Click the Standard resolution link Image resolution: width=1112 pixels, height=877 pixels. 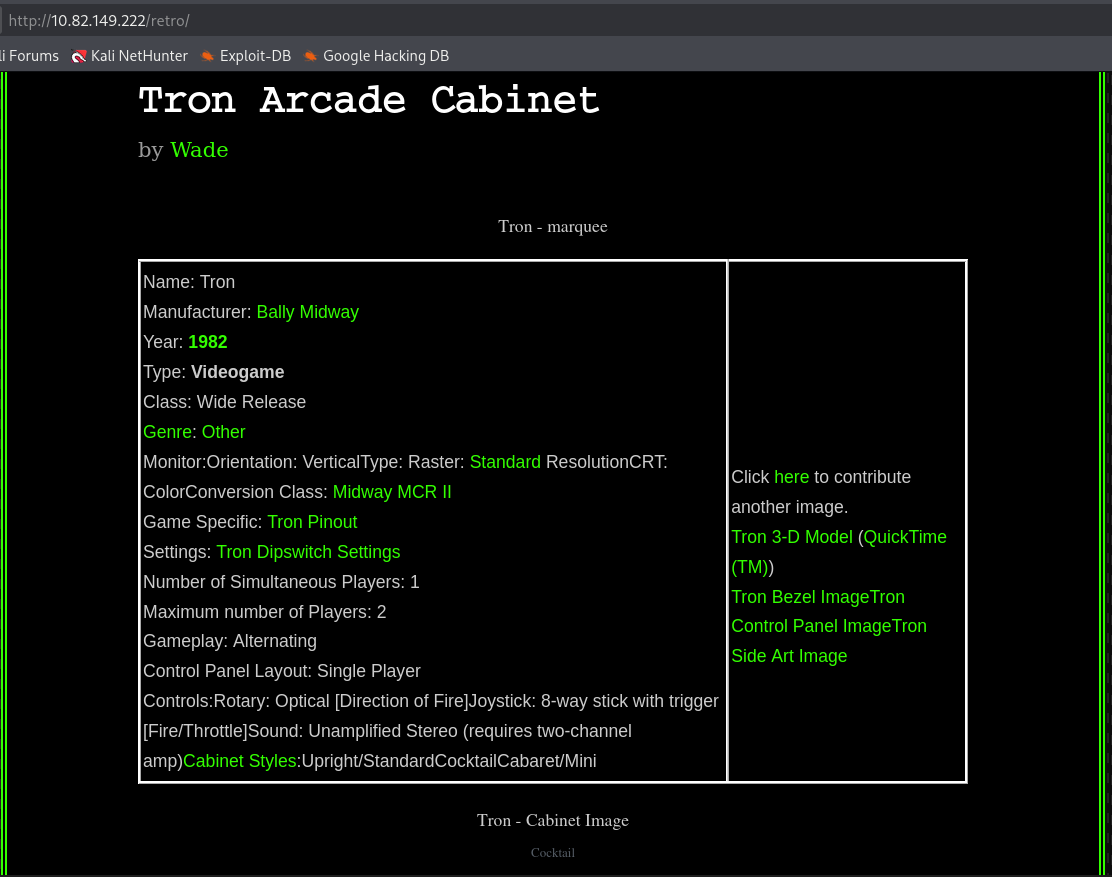coord(505,462)
